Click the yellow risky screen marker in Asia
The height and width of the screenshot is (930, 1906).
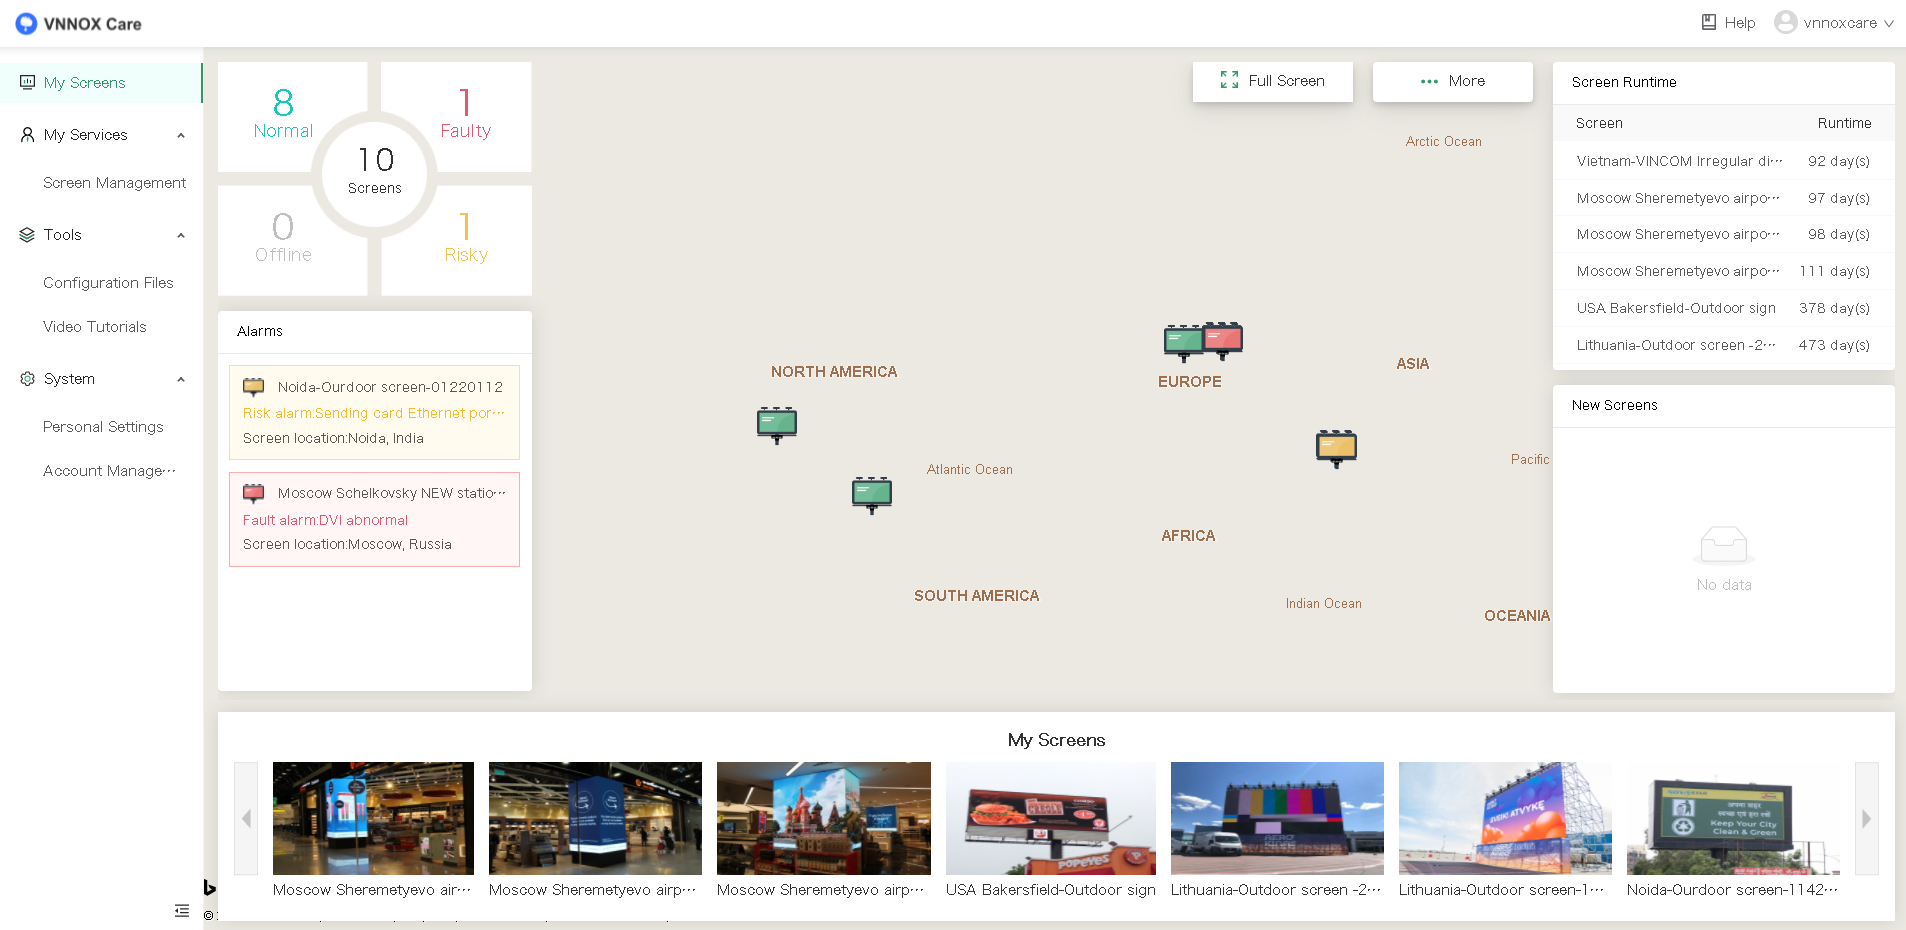[x=1336, y=447]
